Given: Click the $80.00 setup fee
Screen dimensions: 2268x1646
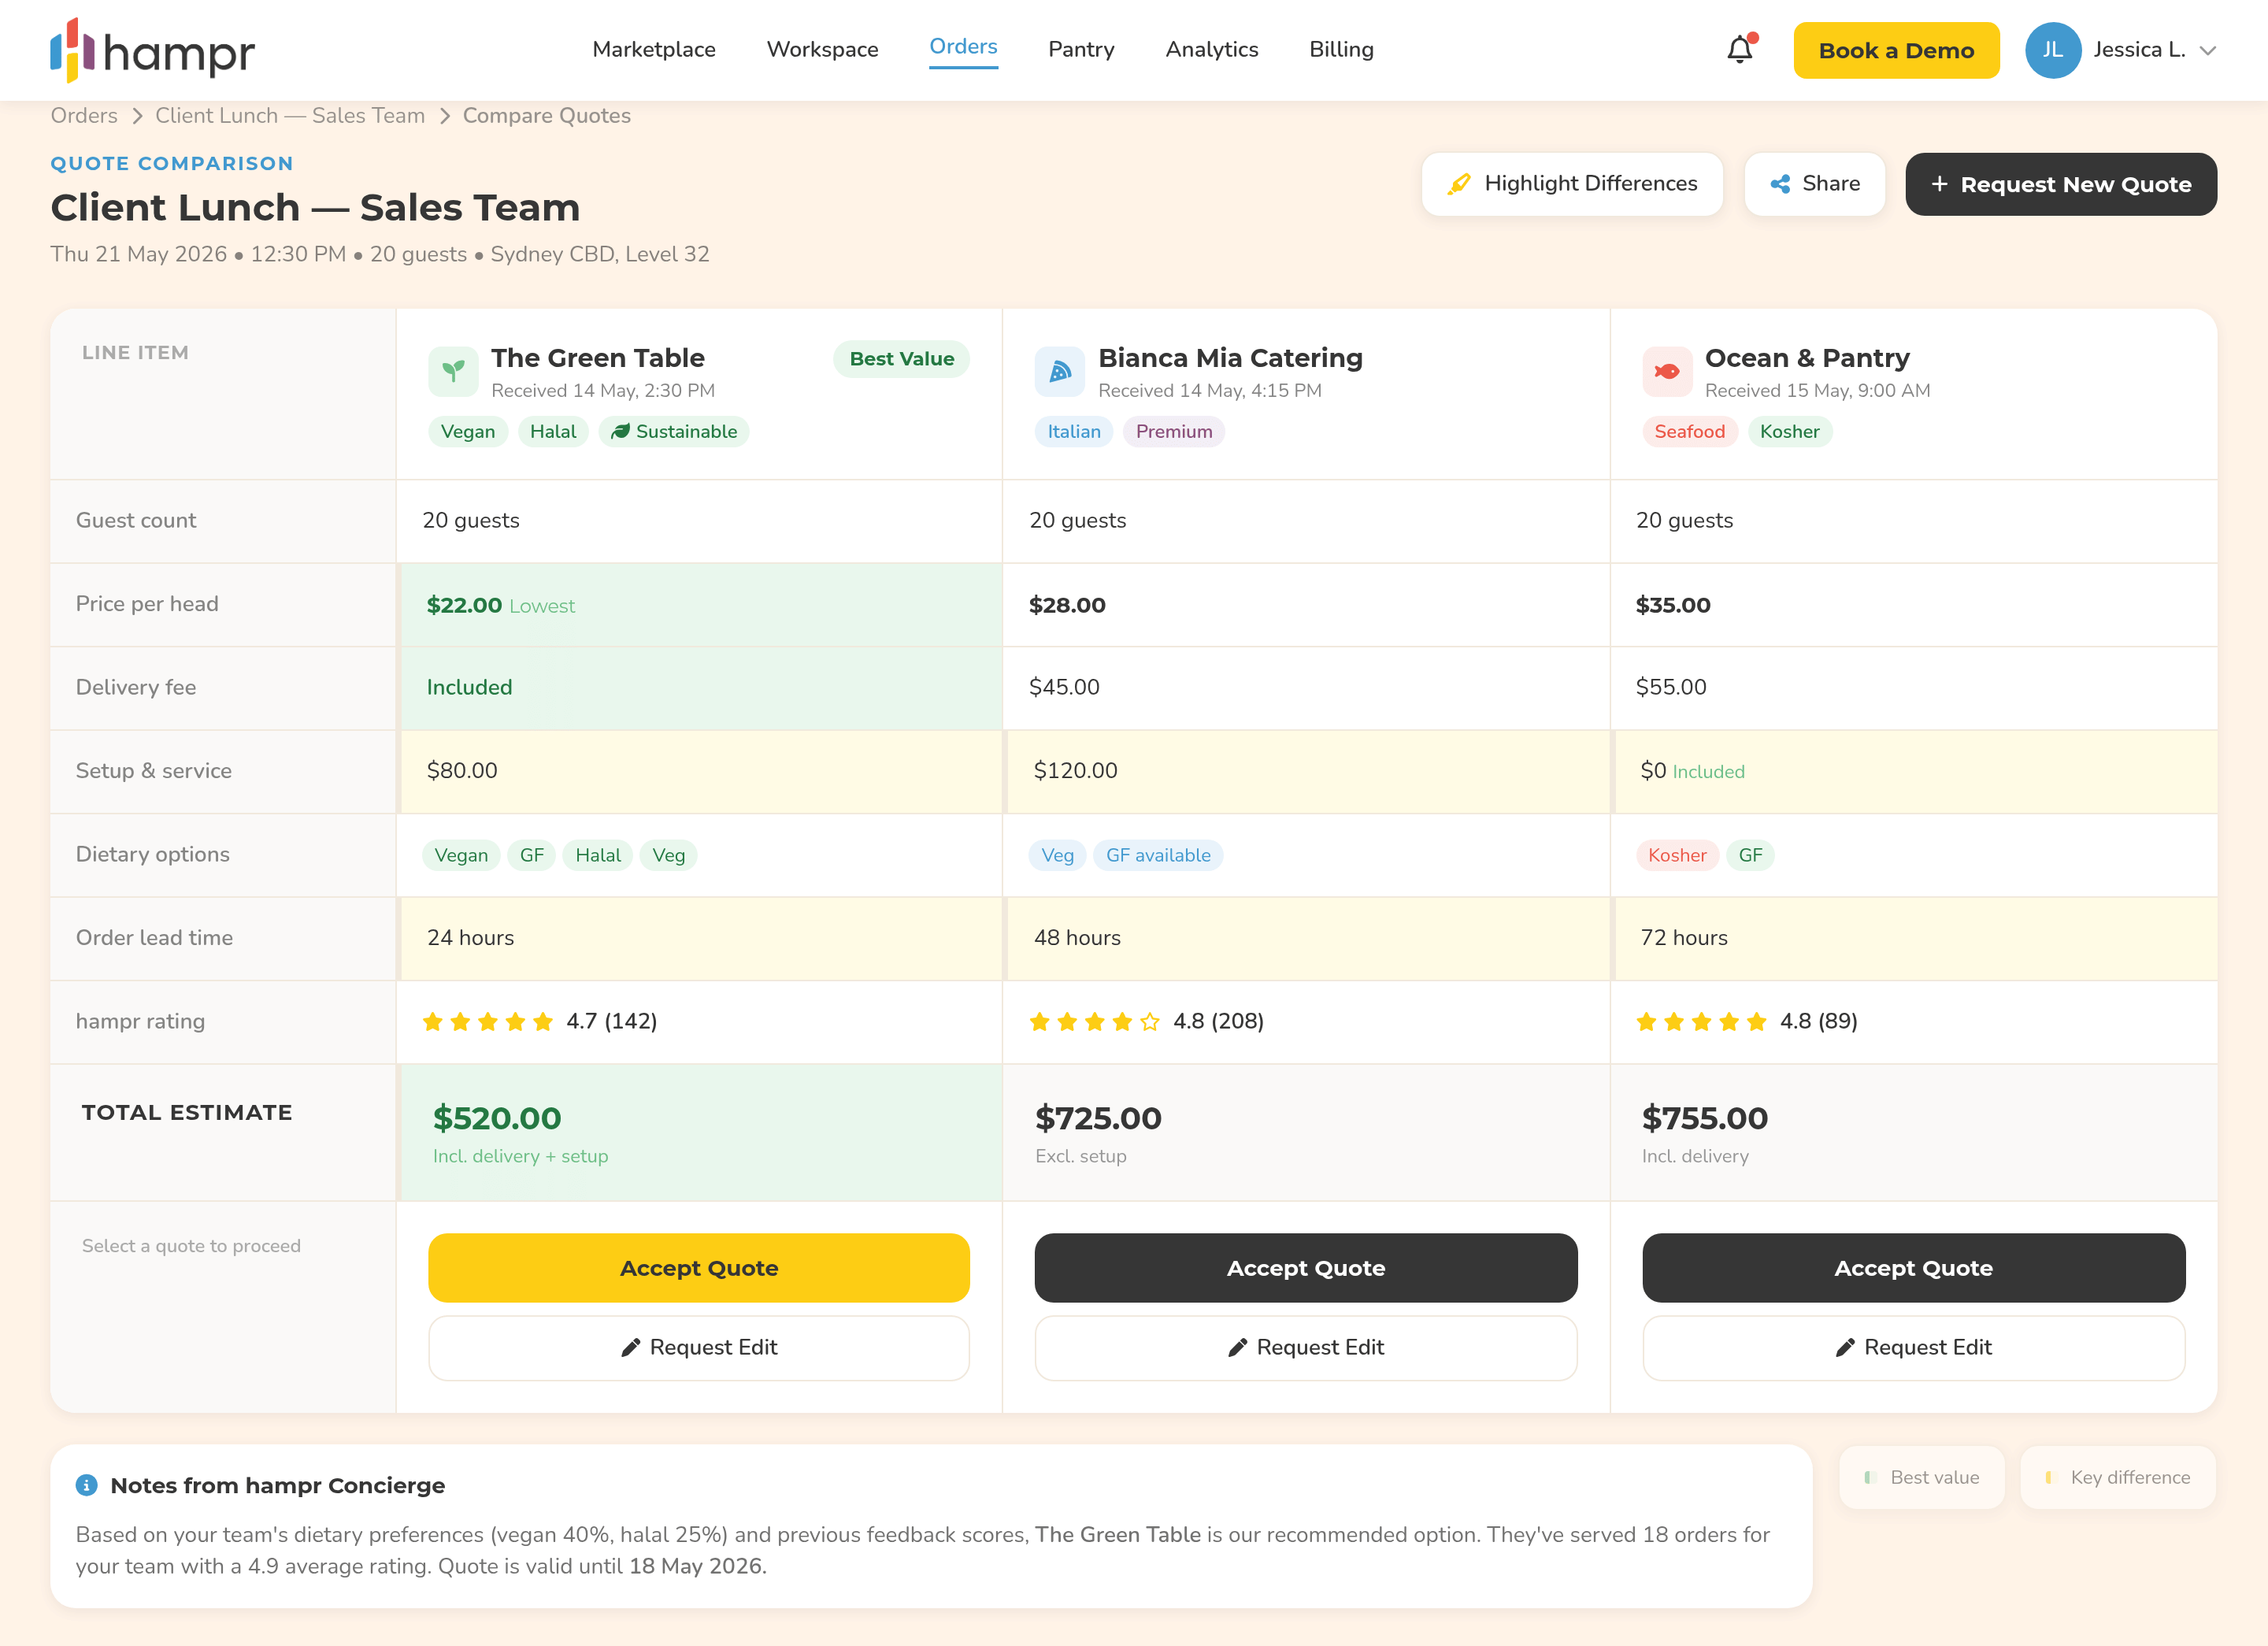Looking at the screenshot, I should click(x=462, y=770).
